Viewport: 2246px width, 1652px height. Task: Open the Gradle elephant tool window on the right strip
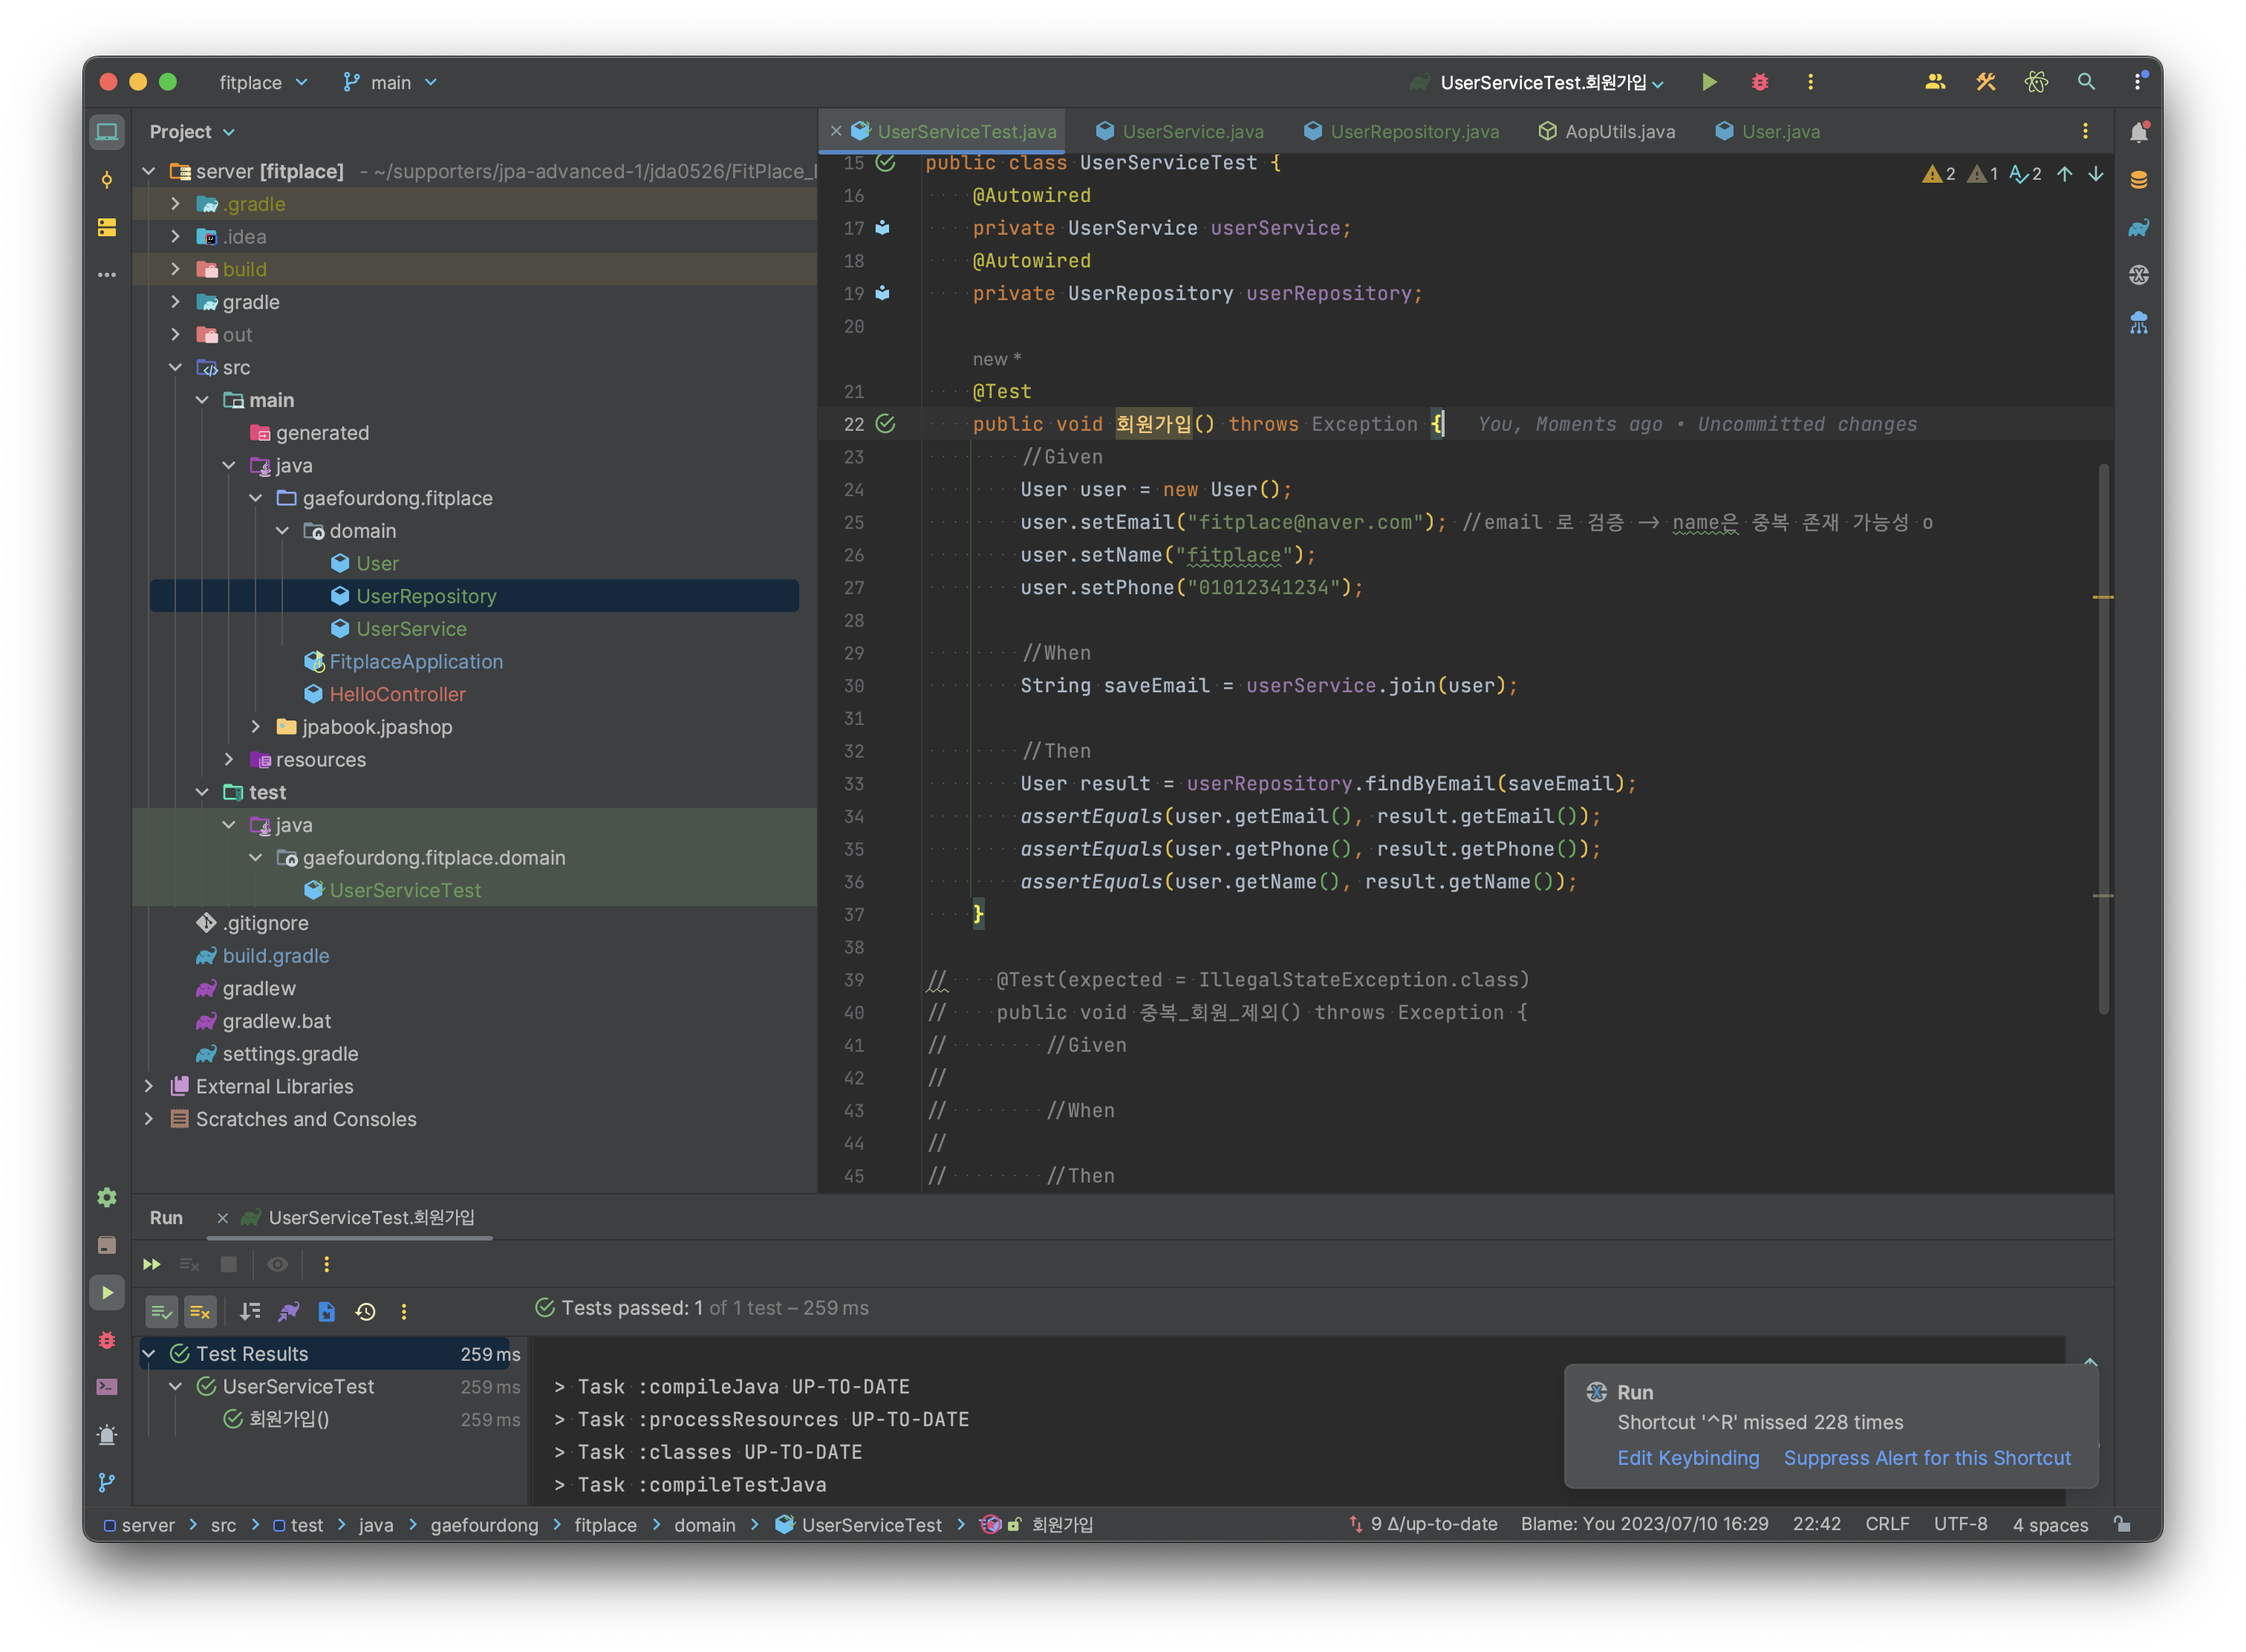click(x=2138, y=228)
